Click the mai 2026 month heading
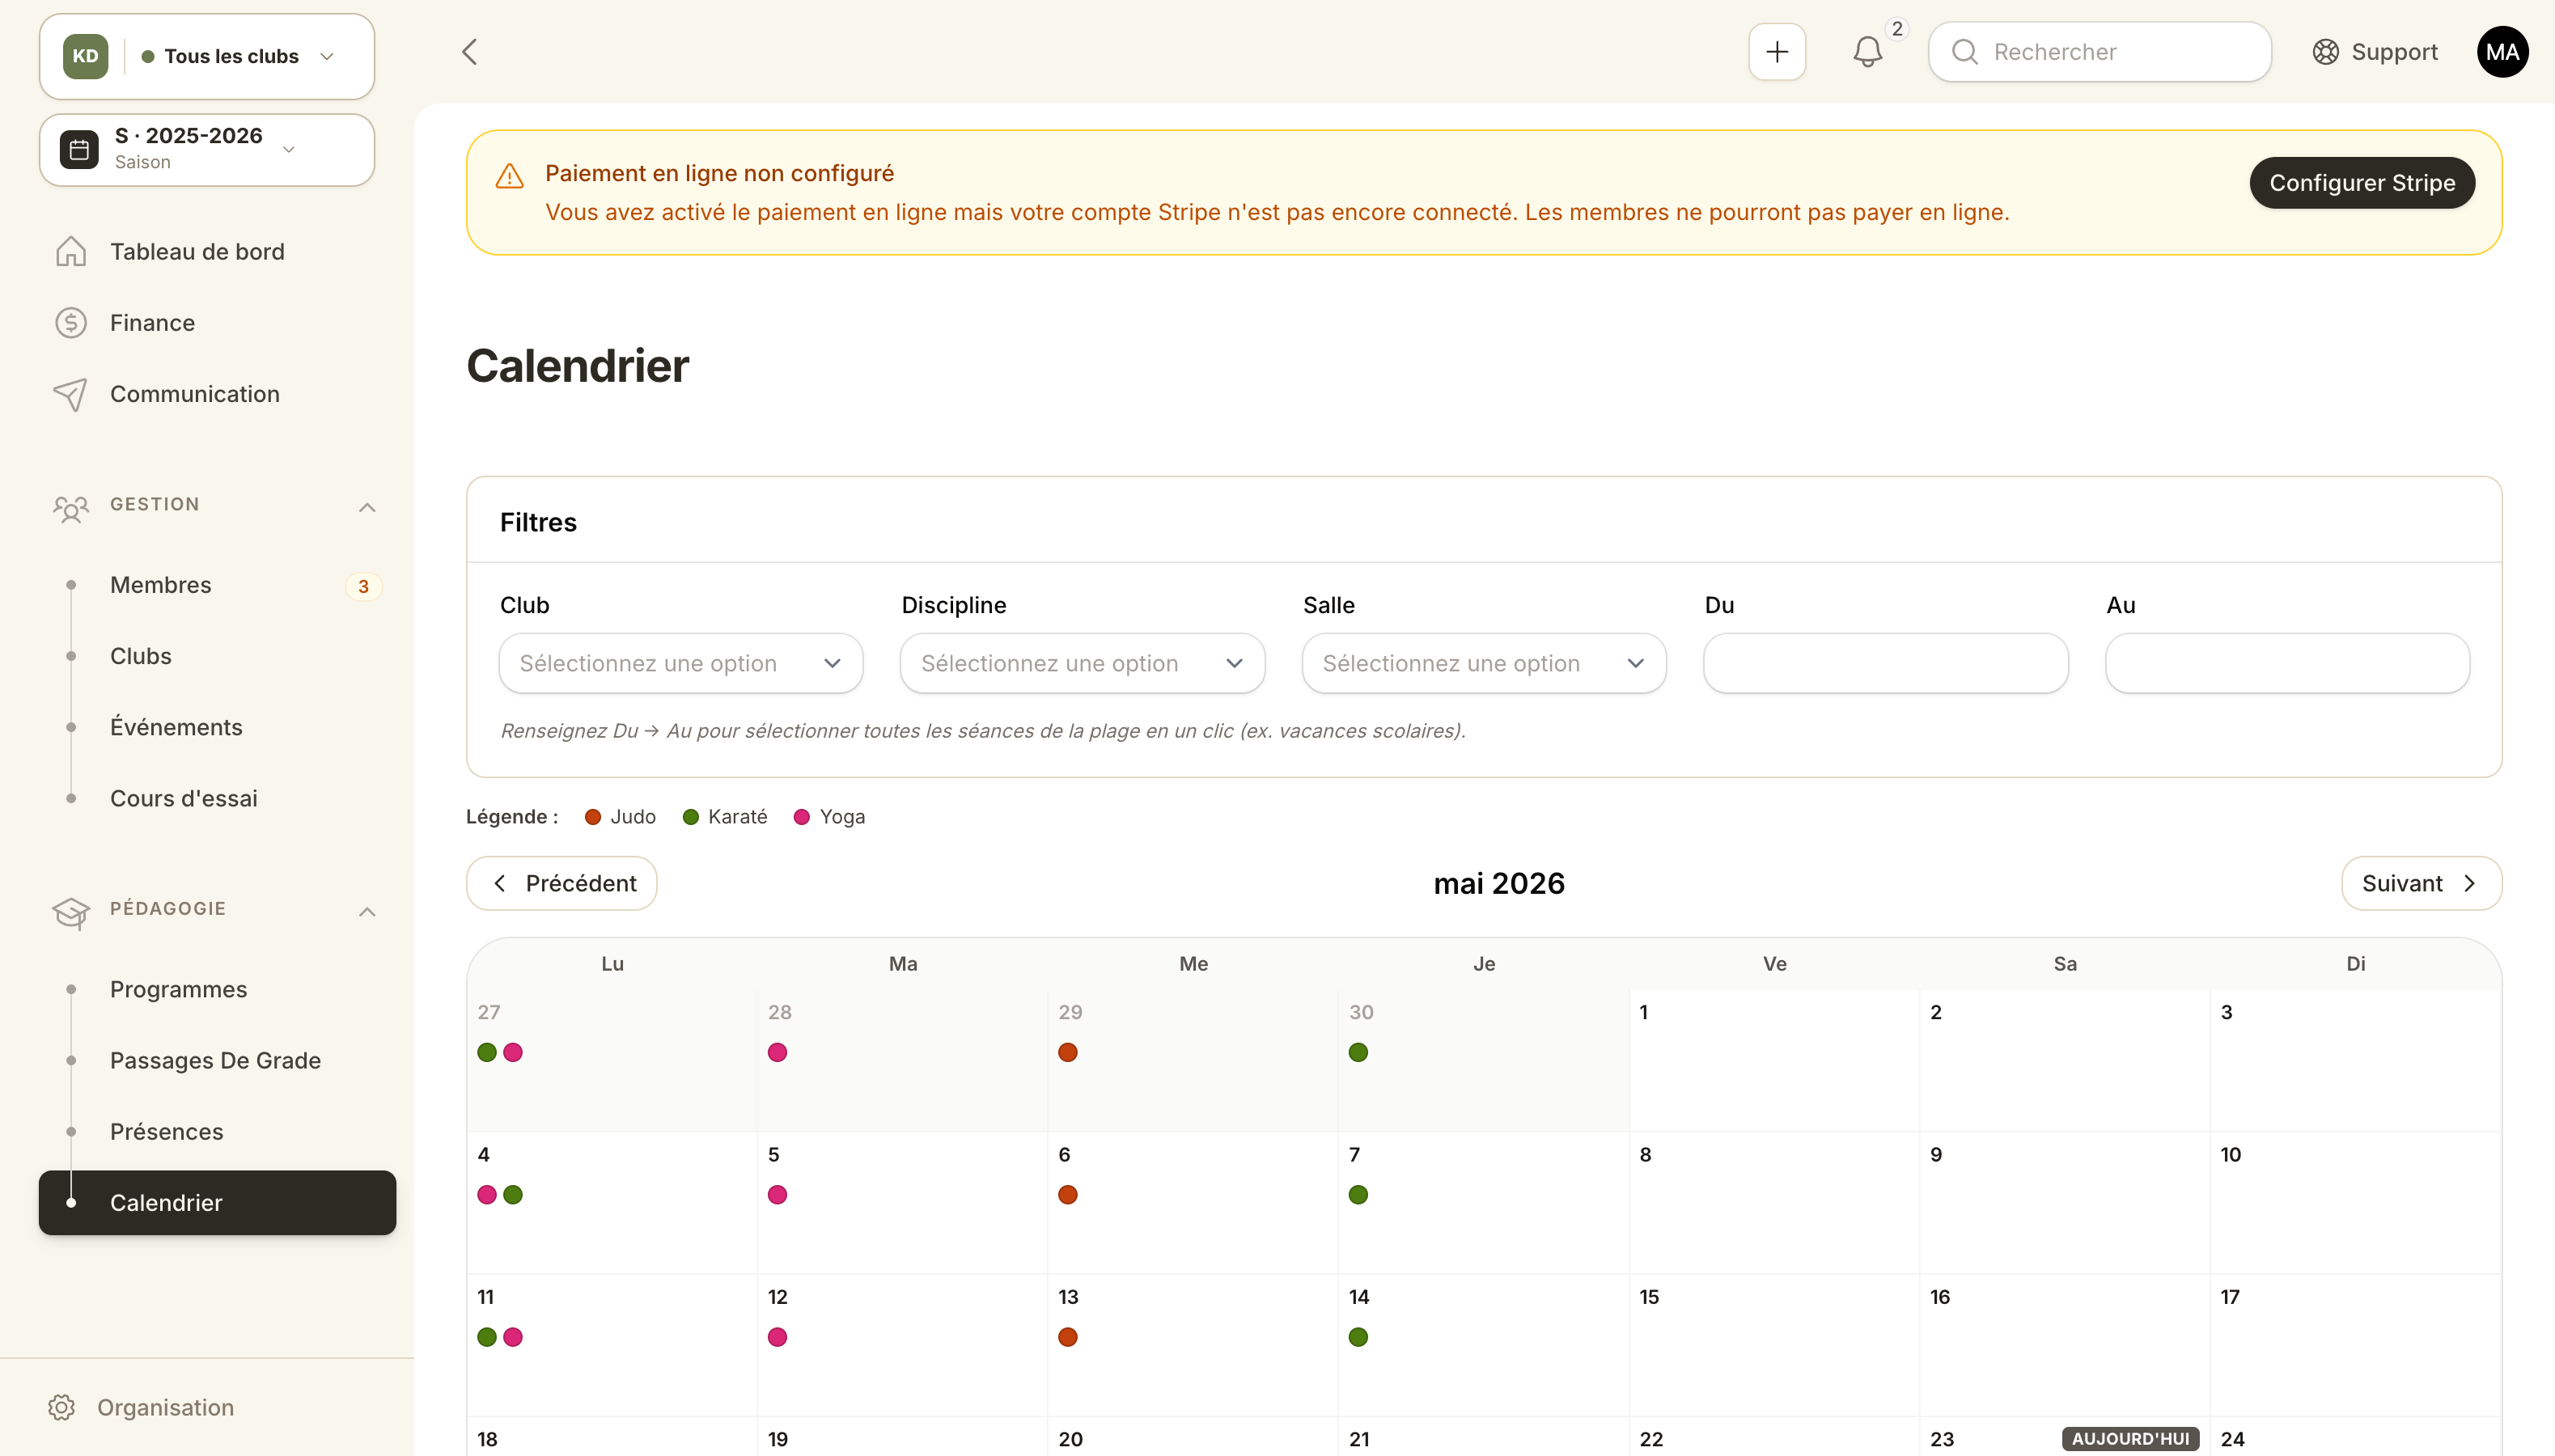 click(x=1499, y=883)
